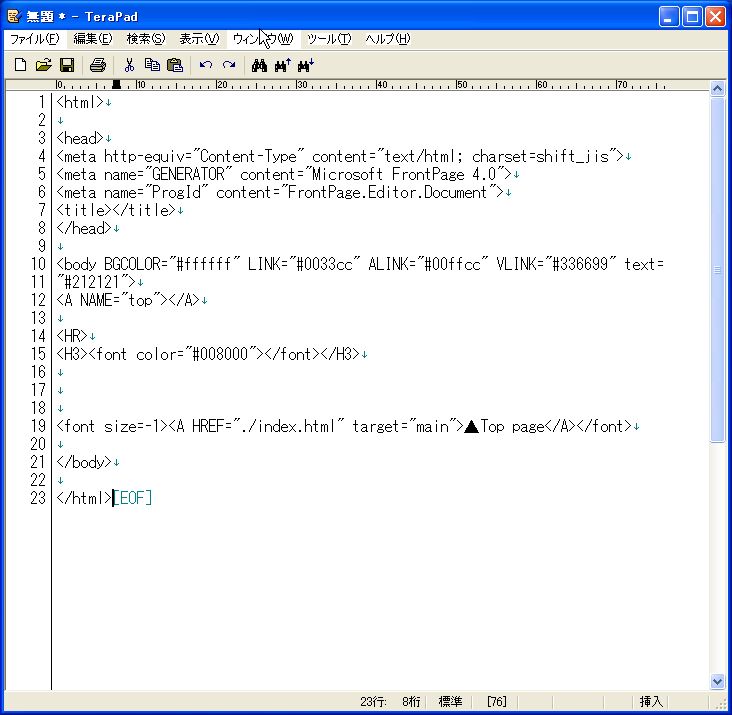Find previous match with binoculars up-arrow icon

point(282,65)
